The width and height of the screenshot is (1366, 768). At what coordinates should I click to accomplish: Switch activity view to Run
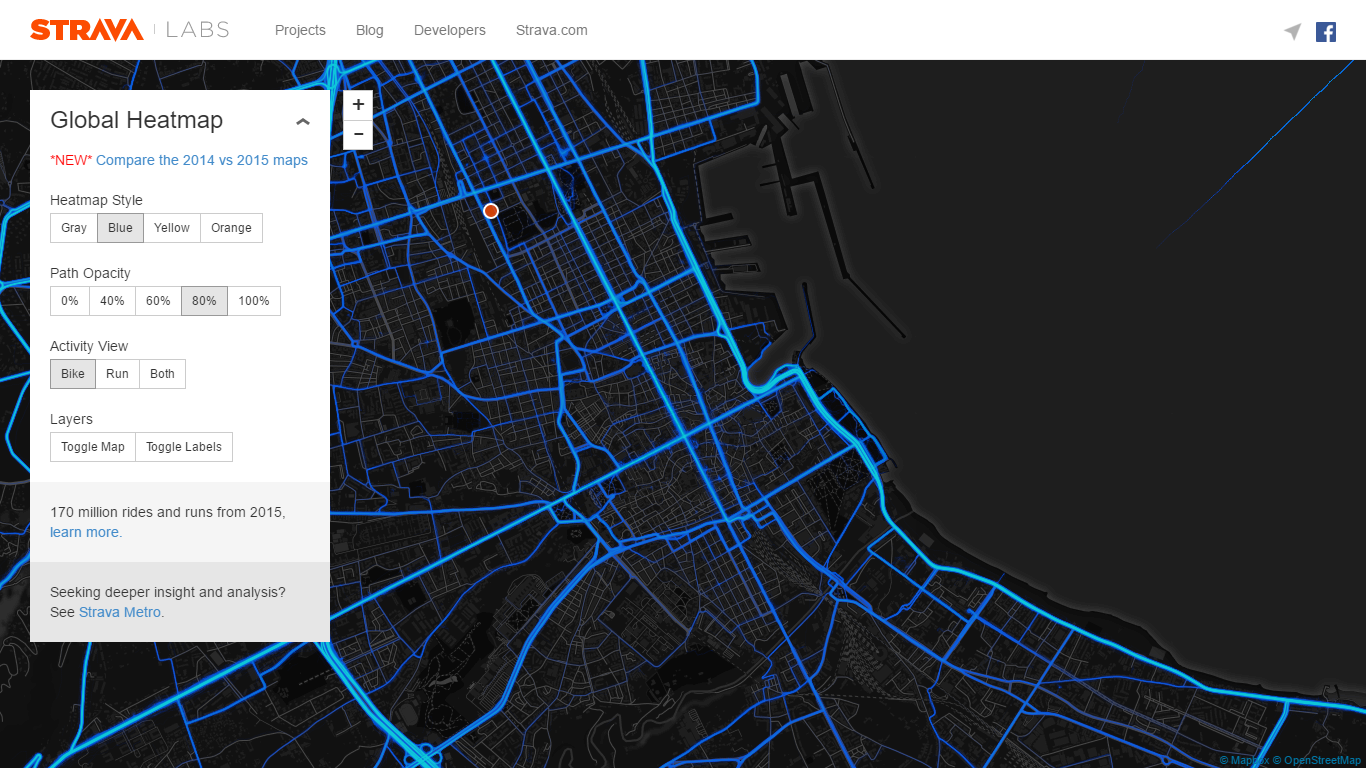point(118,374)
